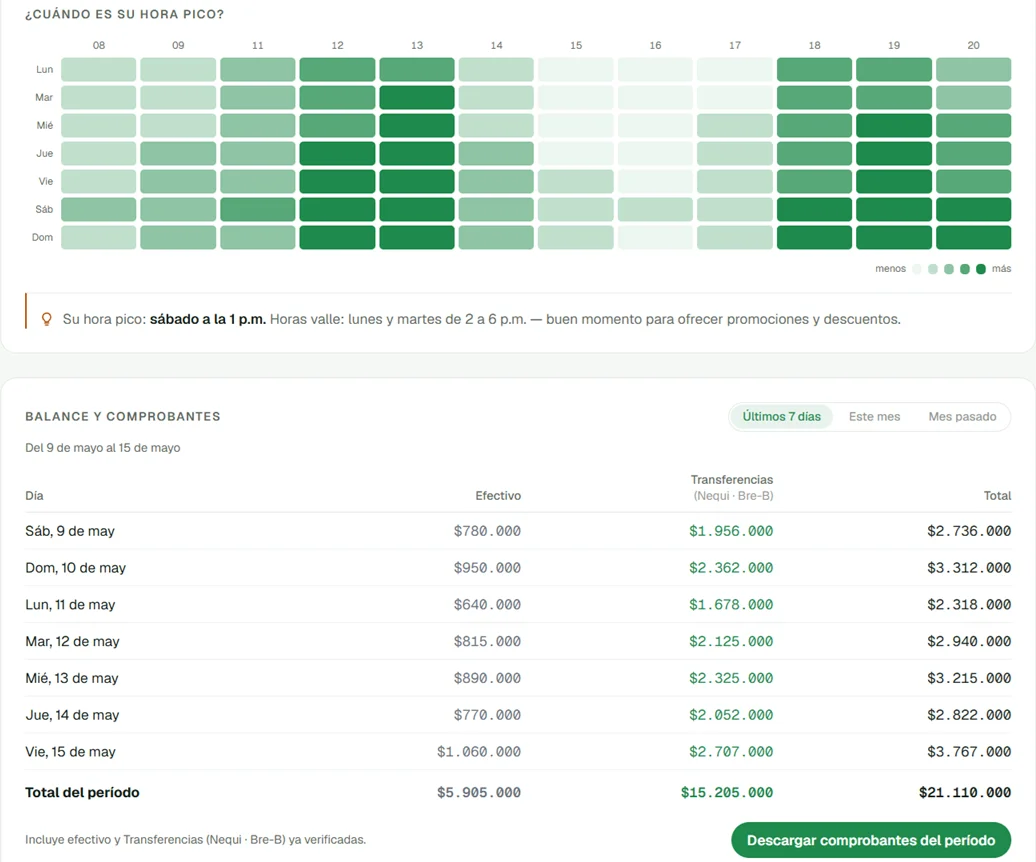Click the $15.205.000 period transfers total
1036x862 pixels.
coord(727,793)
